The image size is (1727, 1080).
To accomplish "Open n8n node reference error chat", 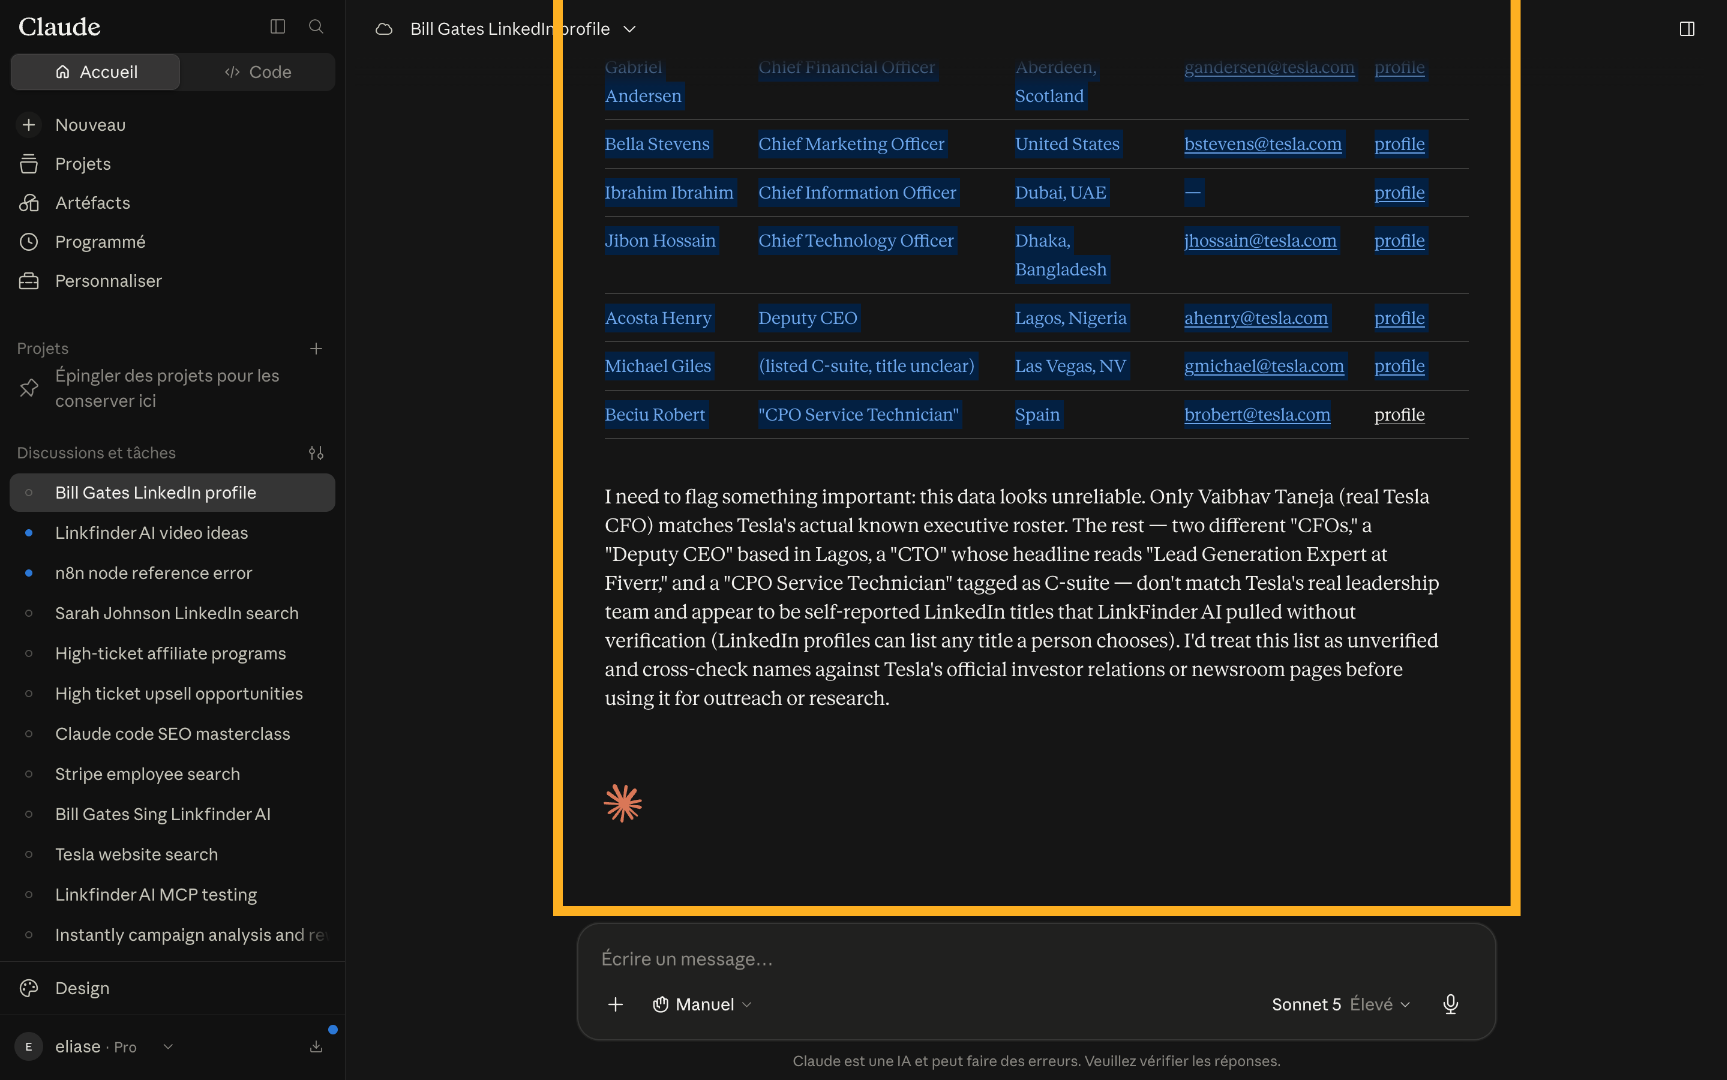I will pos(172,573).
